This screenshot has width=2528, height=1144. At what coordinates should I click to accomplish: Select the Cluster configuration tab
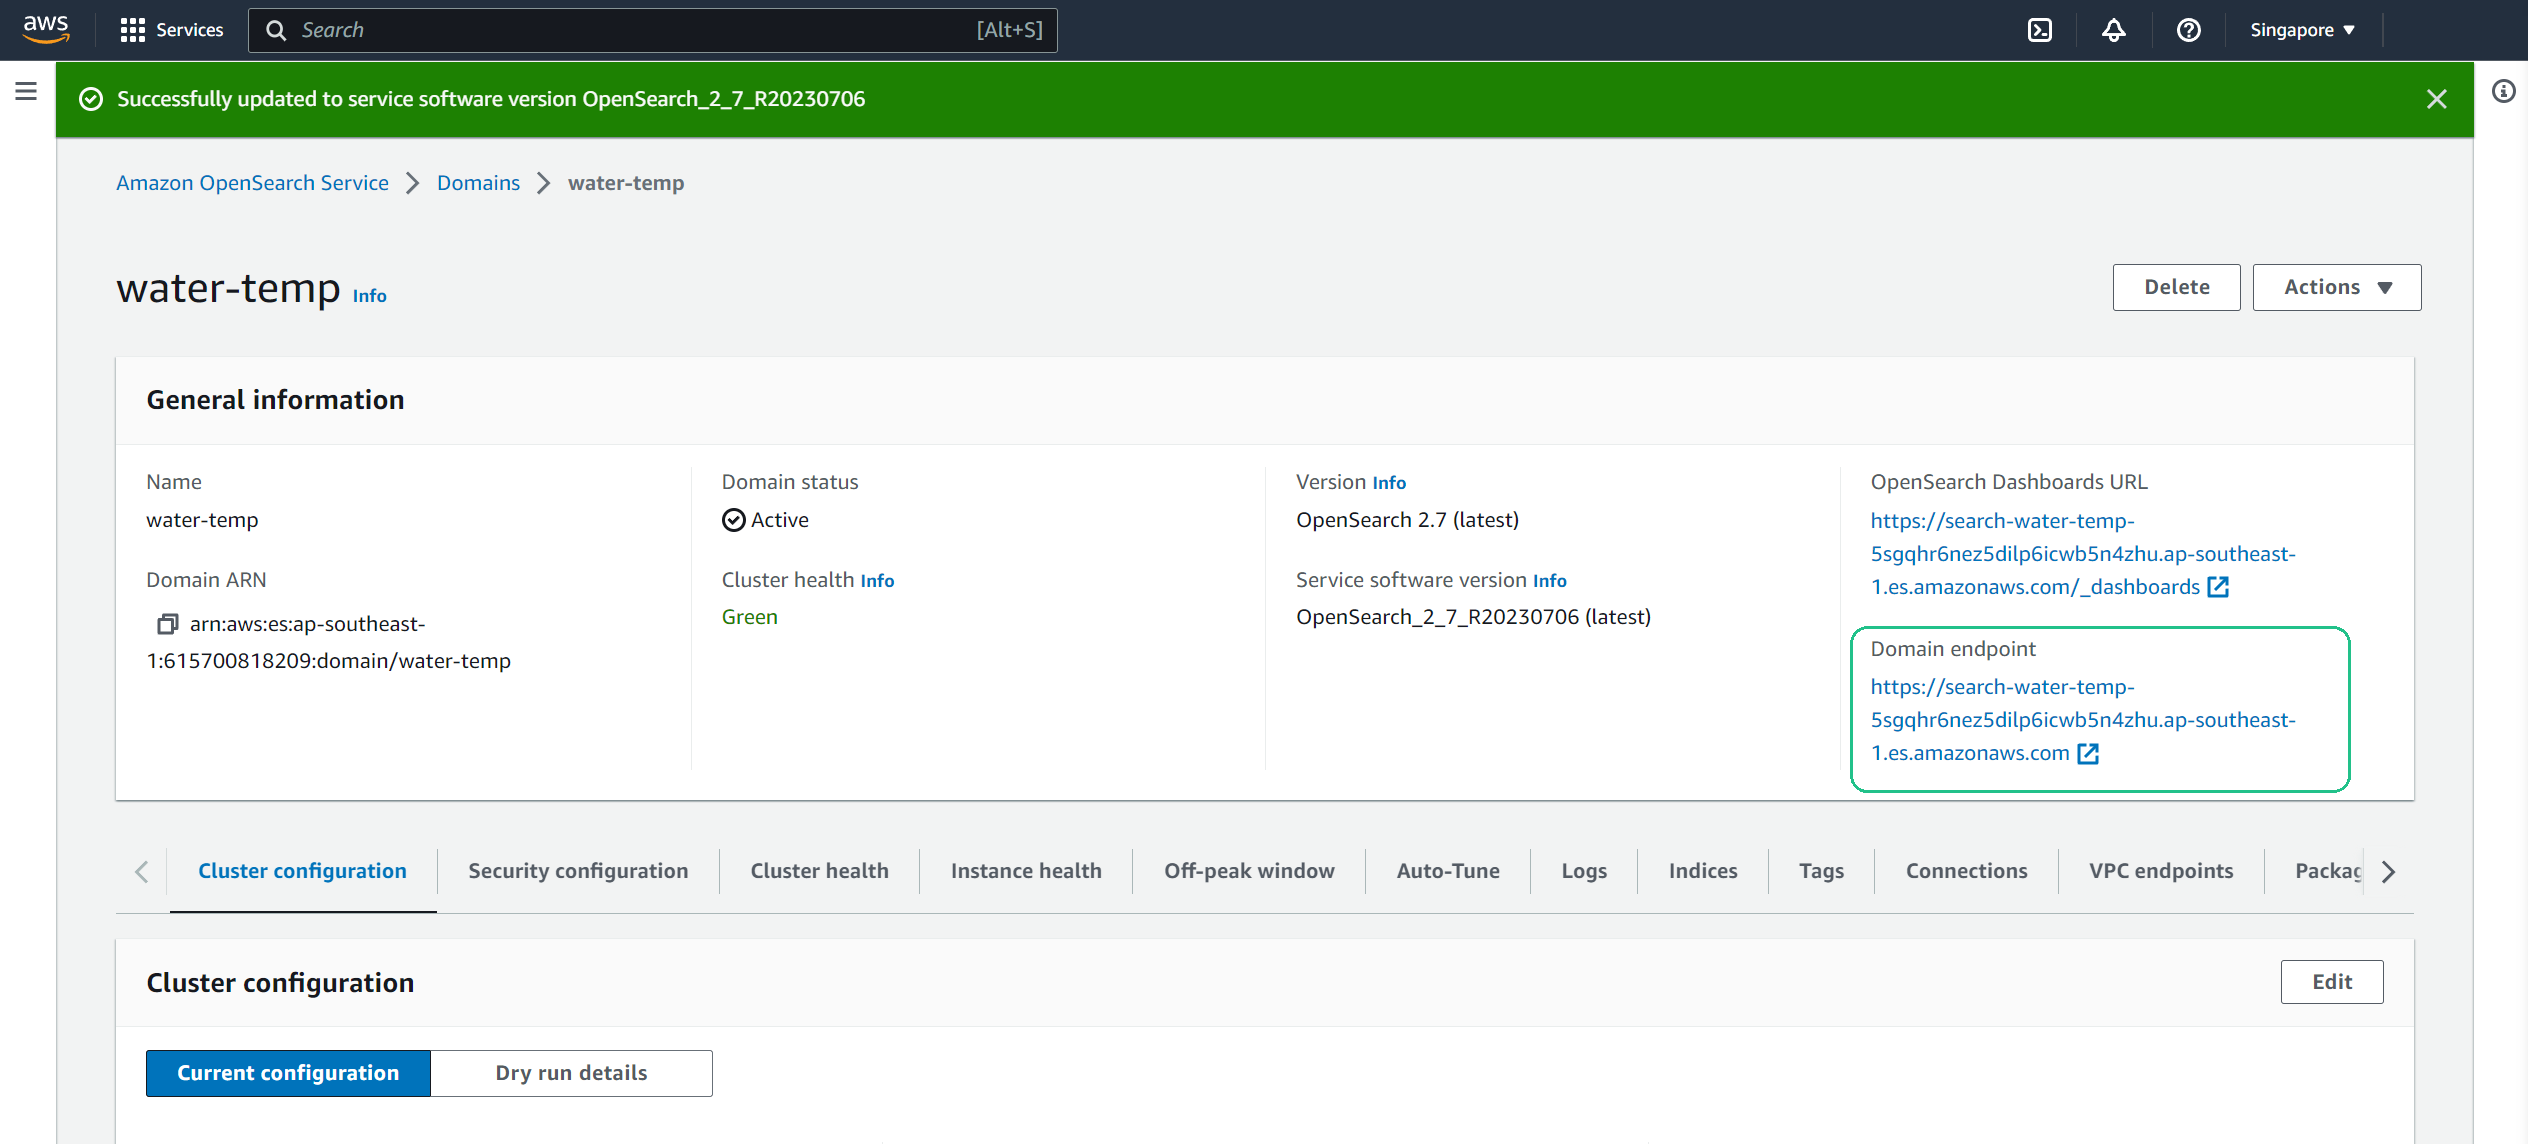pyautogui.click(x=302, y=871)
